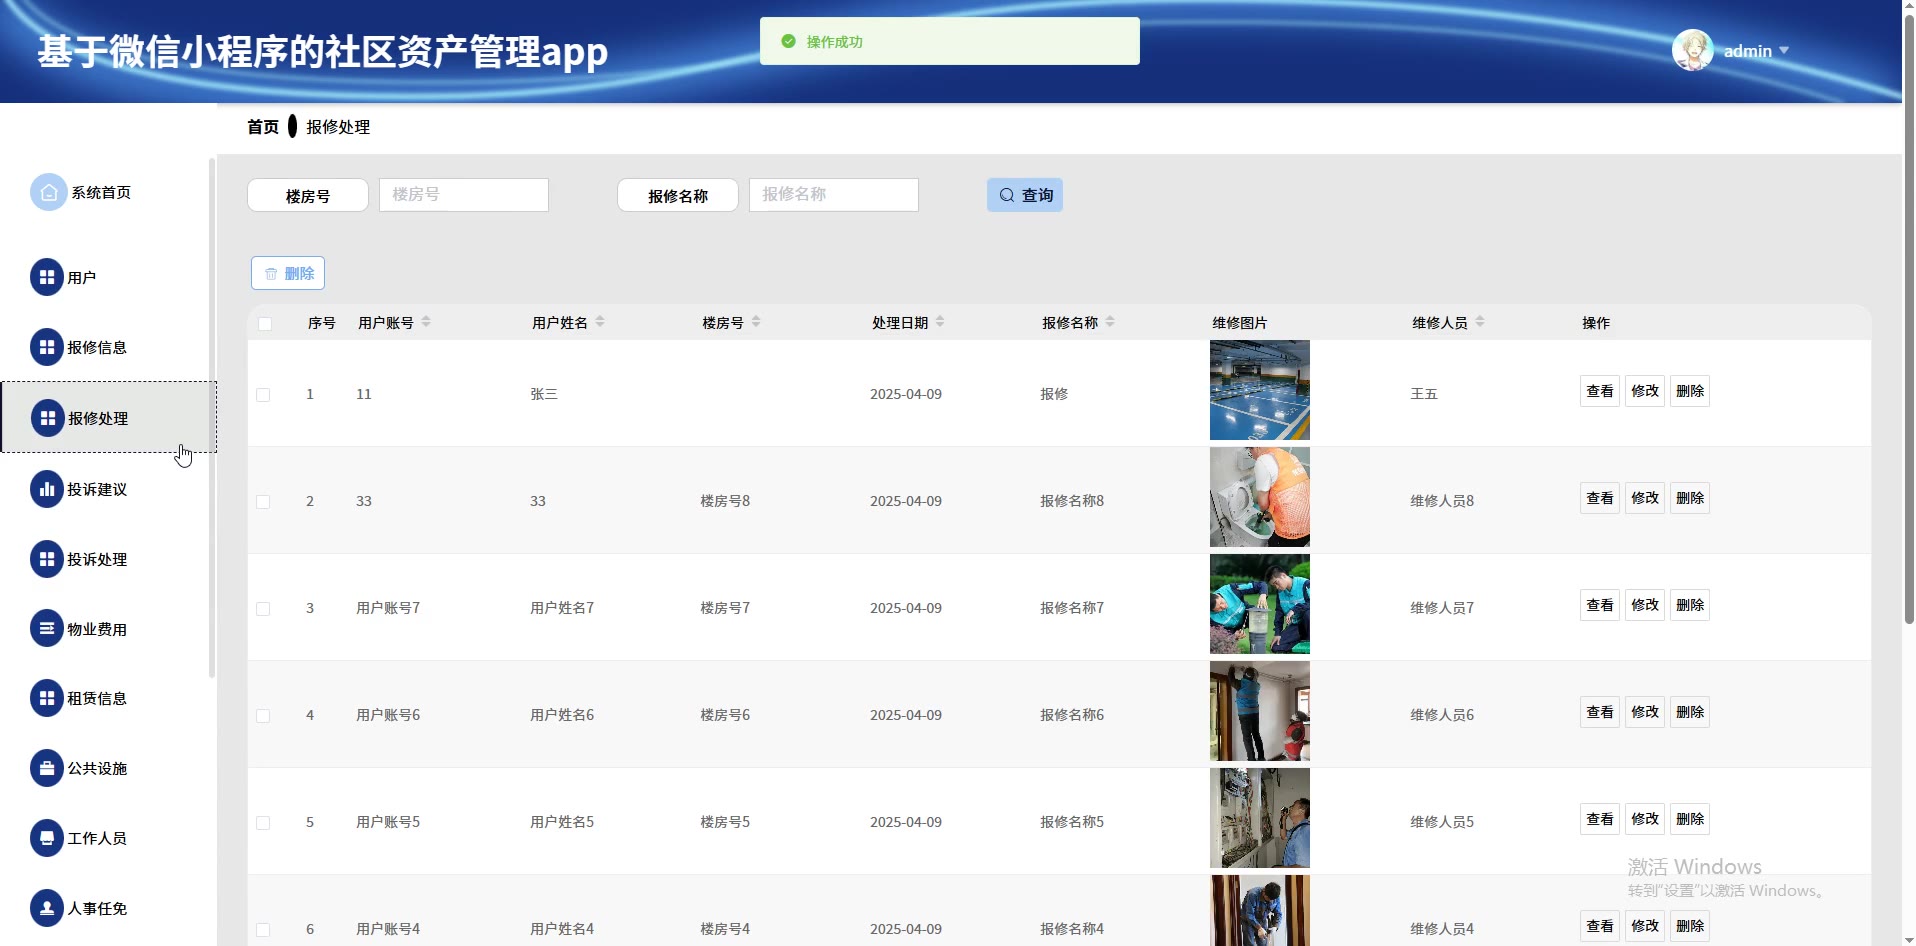Click the 系统首页 home icon in sidebar
Image resolution: width=1916 pixels, height=946 pixels.
coord(48,193)
